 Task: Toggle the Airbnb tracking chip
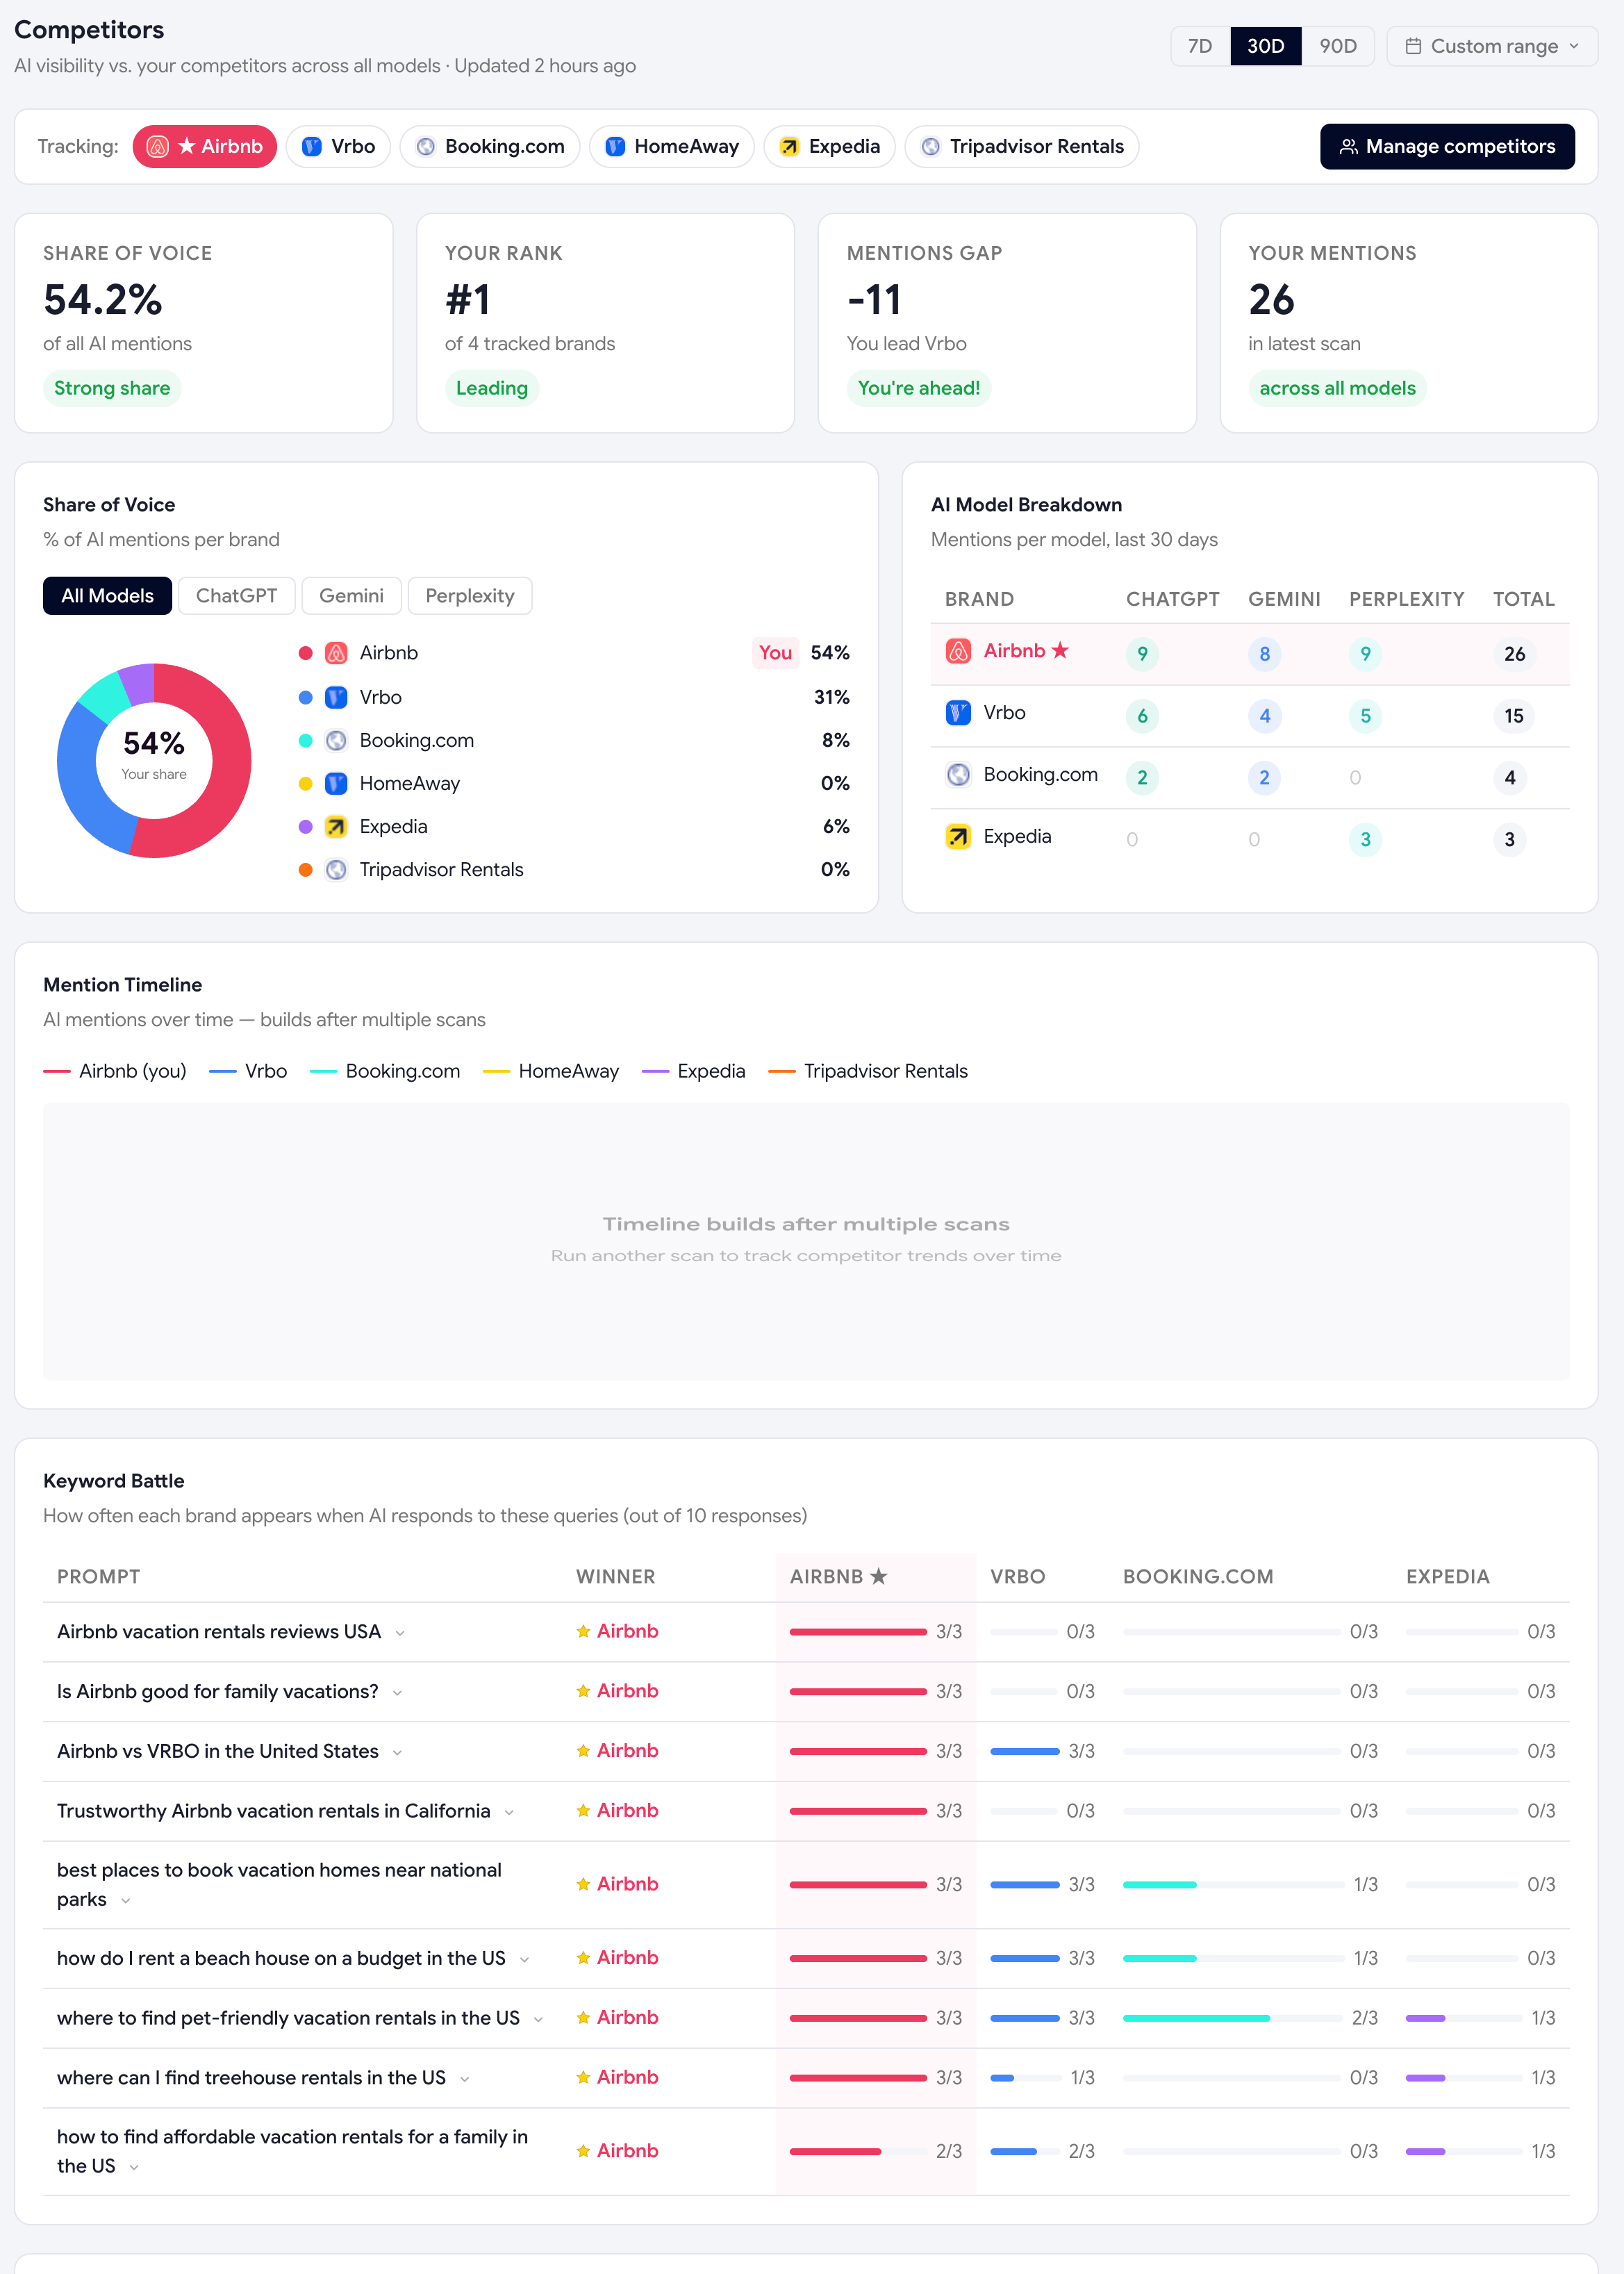[205, 147]
